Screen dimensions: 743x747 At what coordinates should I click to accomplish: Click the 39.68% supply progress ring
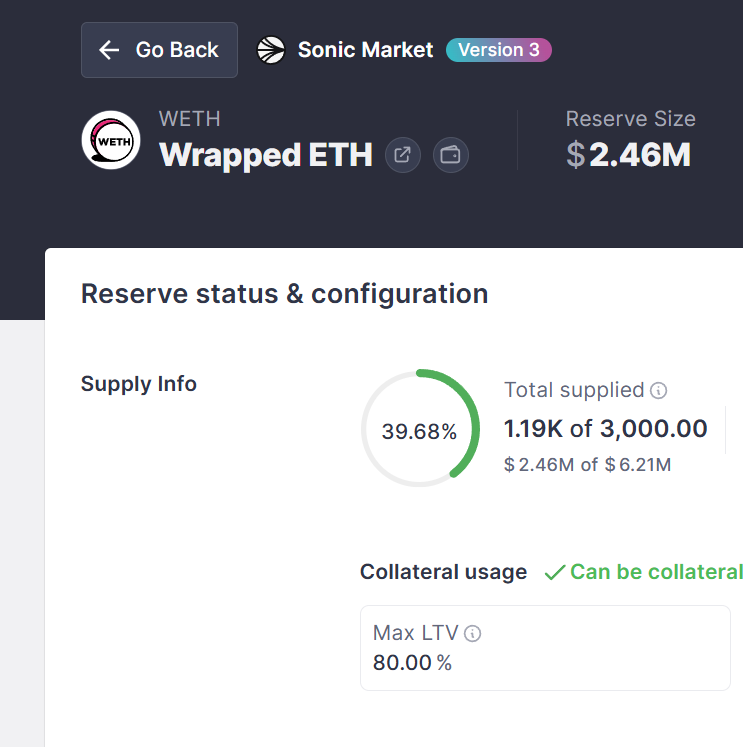pyautogui.click(x=420, y=428)
